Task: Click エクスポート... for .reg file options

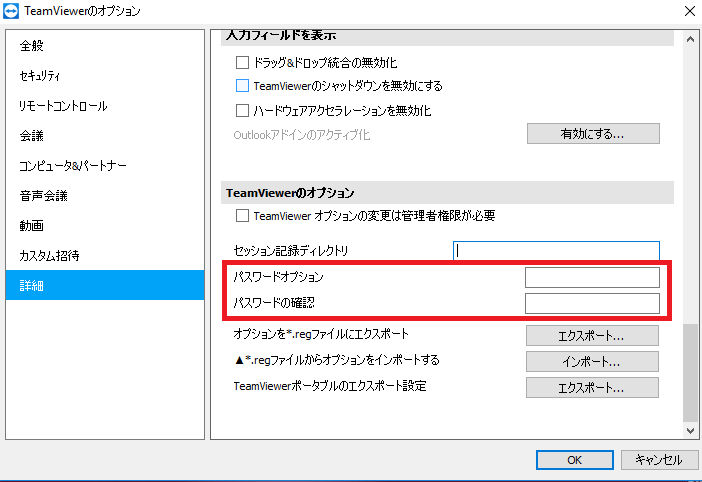Action: 592,336
